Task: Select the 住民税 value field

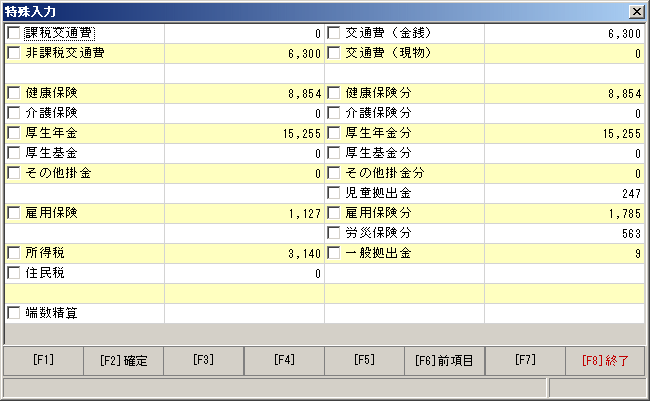Action: (244, 273)
